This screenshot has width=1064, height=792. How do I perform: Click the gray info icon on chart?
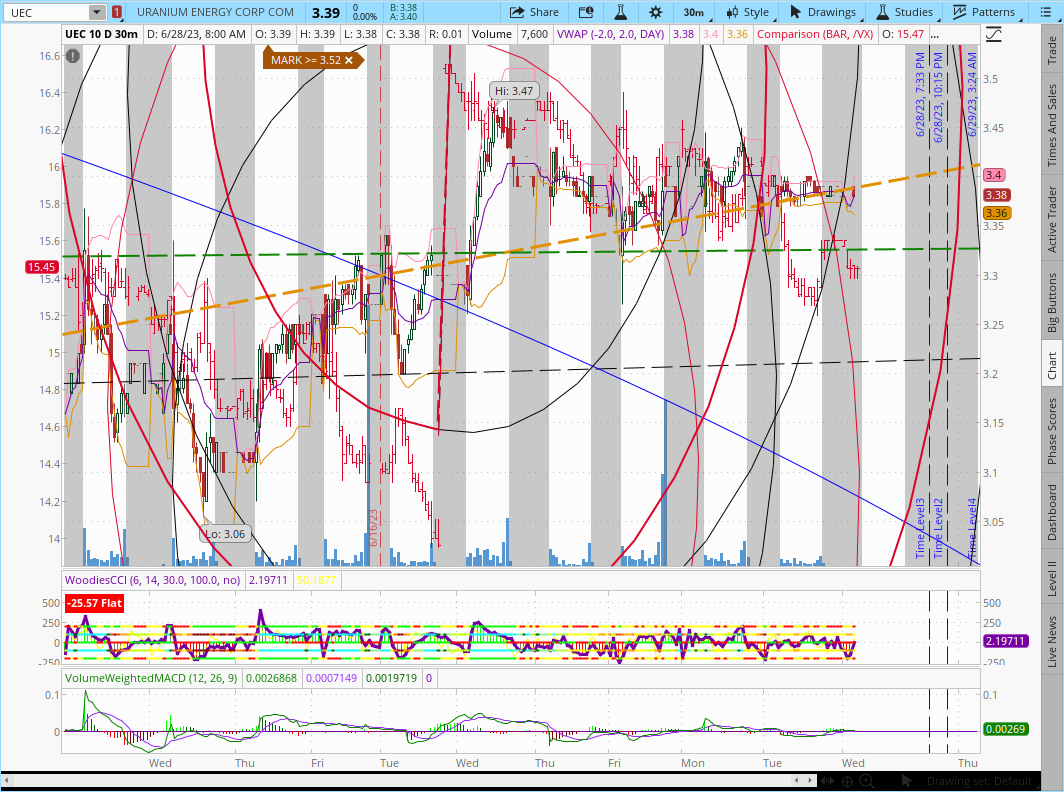click(73, 57)
